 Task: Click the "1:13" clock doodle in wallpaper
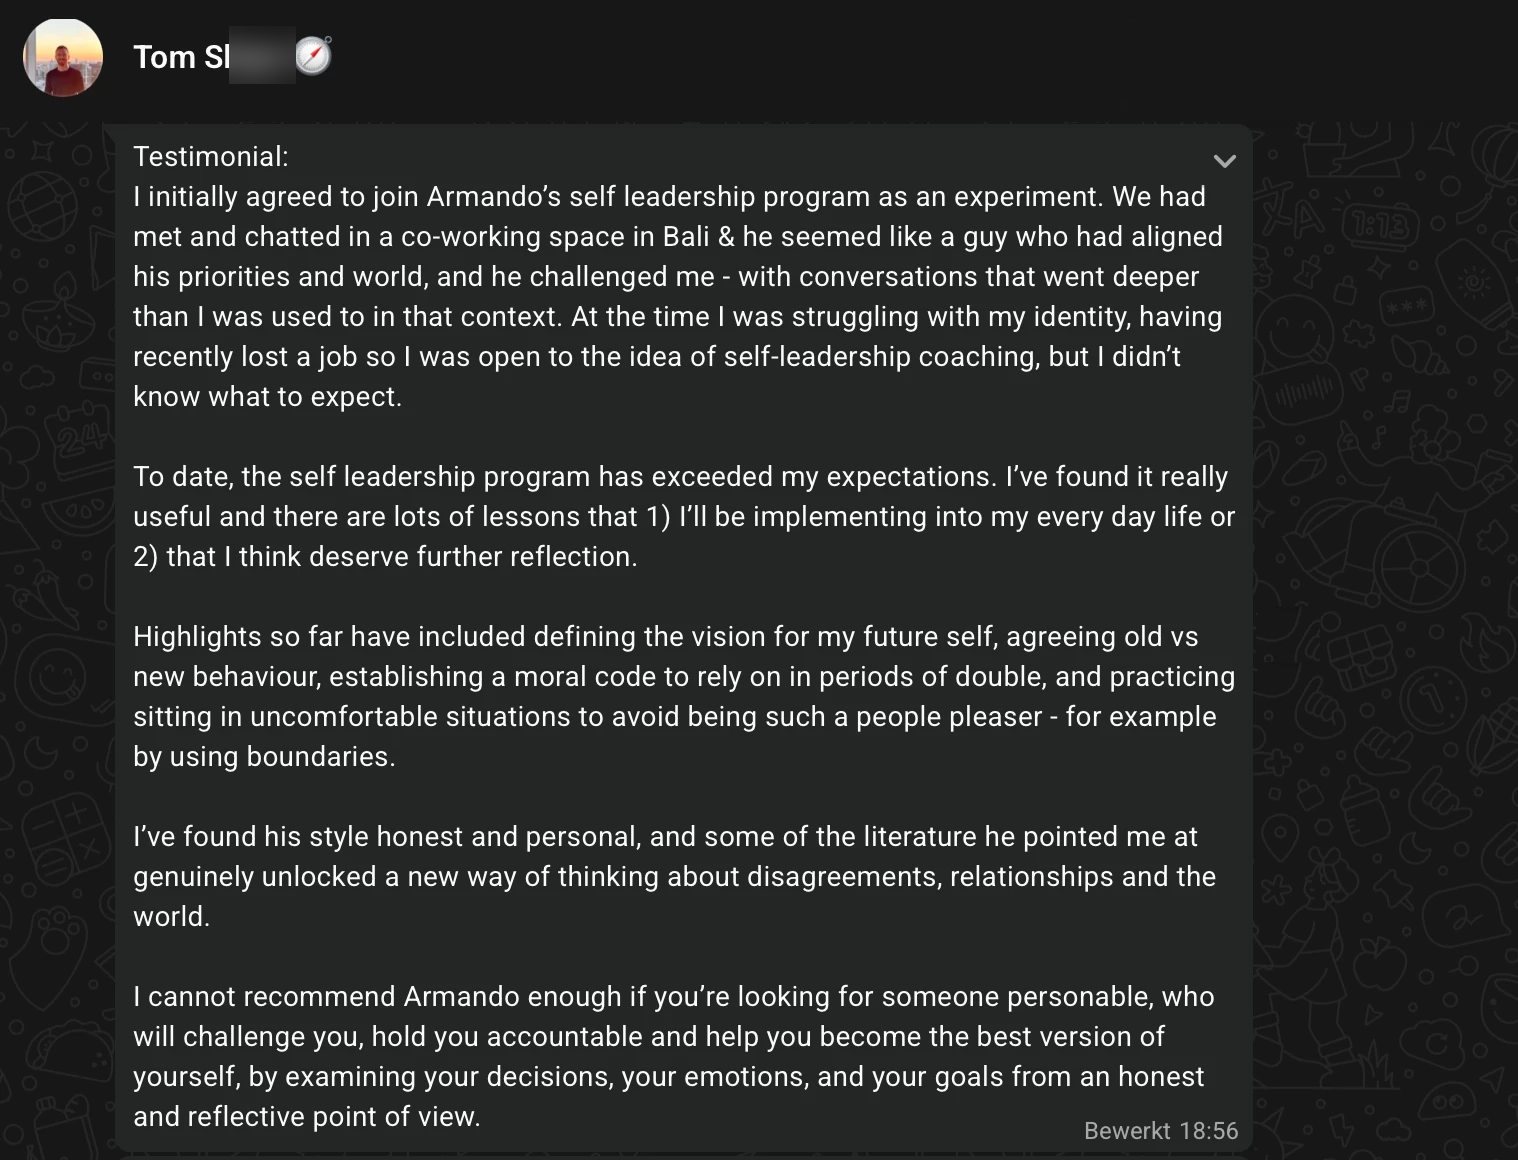(1381, 228)
